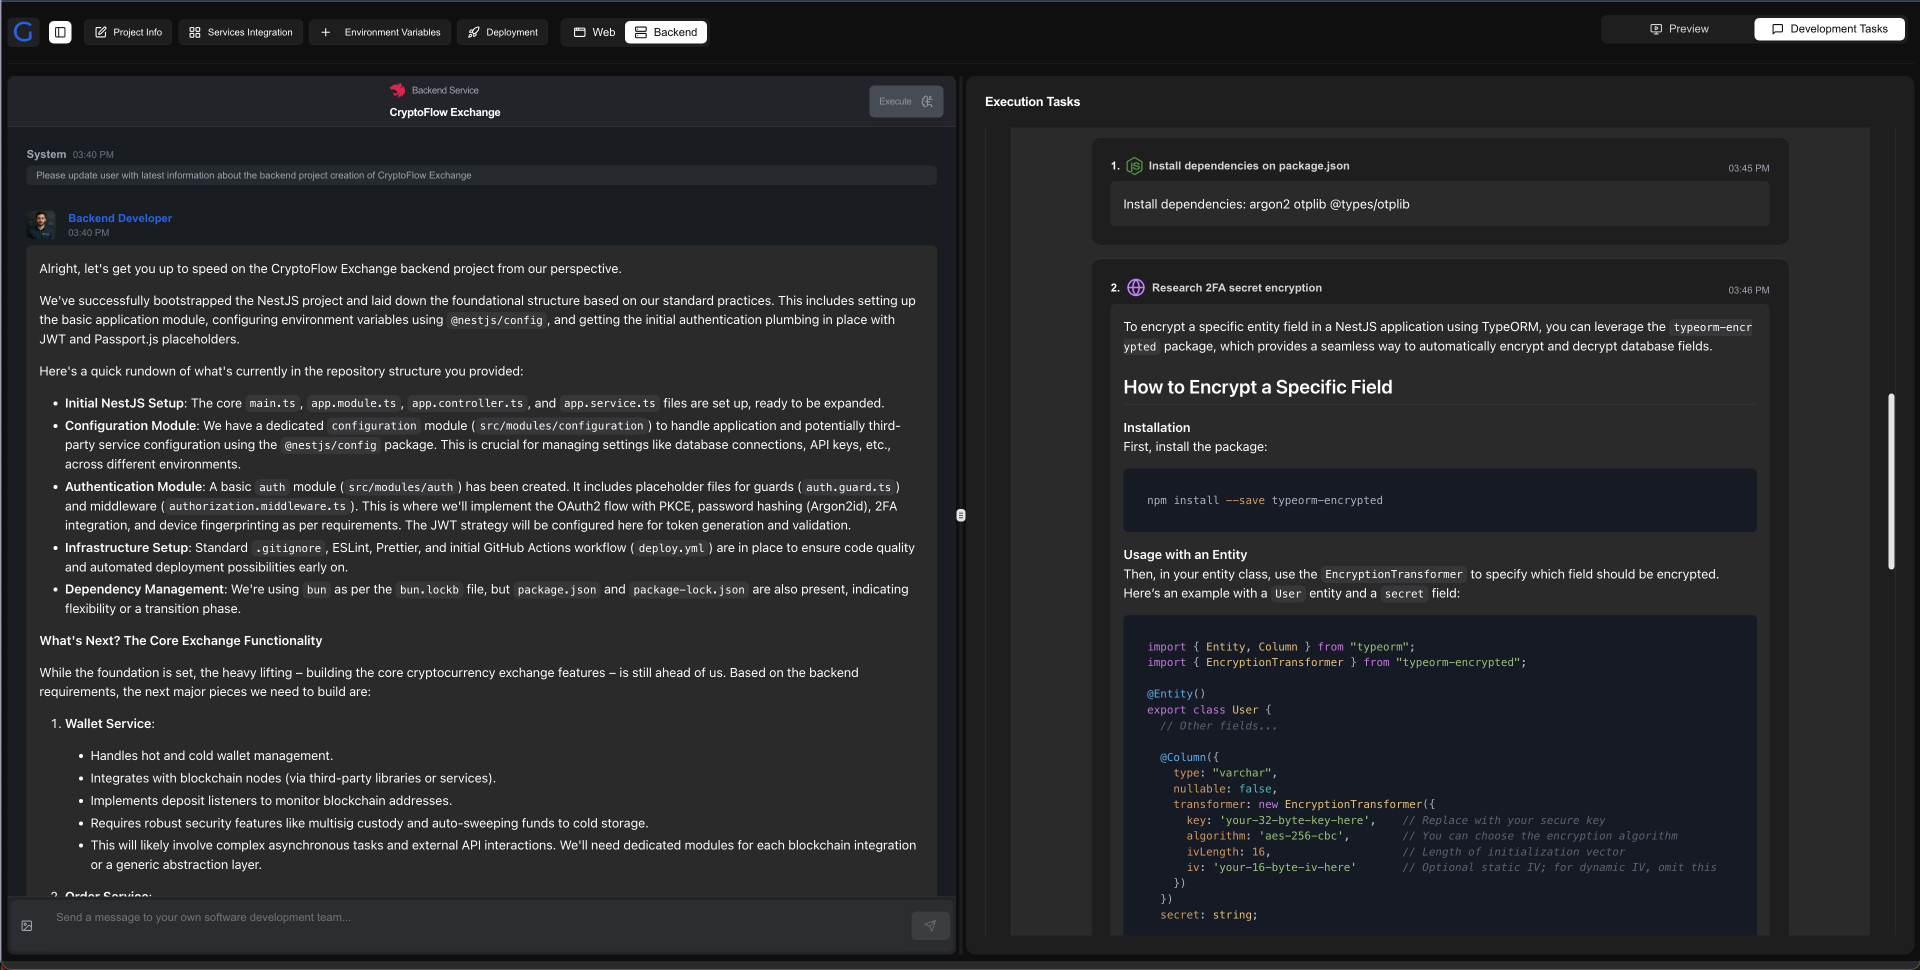Click the 'Usage with an Entity' subheading

point(1185,555)
